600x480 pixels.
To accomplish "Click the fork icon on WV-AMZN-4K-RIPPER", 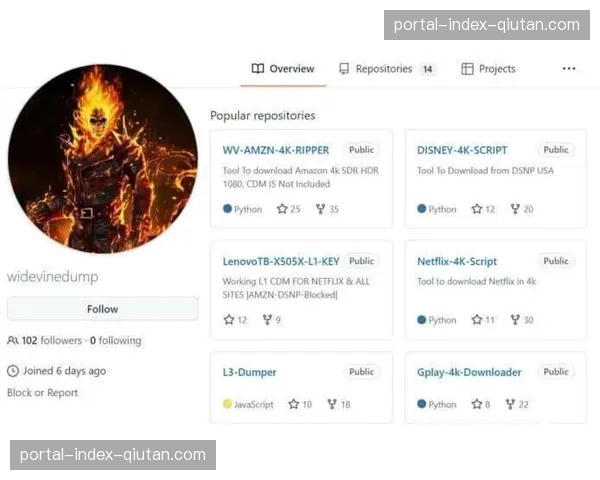I will pyautogui.click(x=320, y=209).
